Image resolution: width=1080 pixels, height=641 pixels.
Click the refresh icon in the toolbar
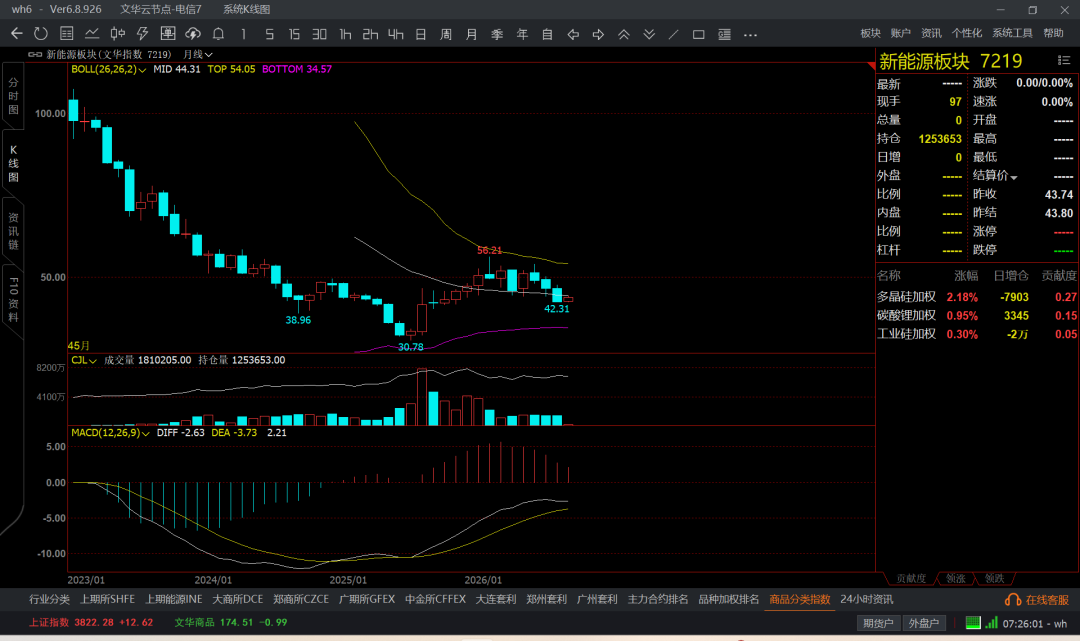pos(41,34)
